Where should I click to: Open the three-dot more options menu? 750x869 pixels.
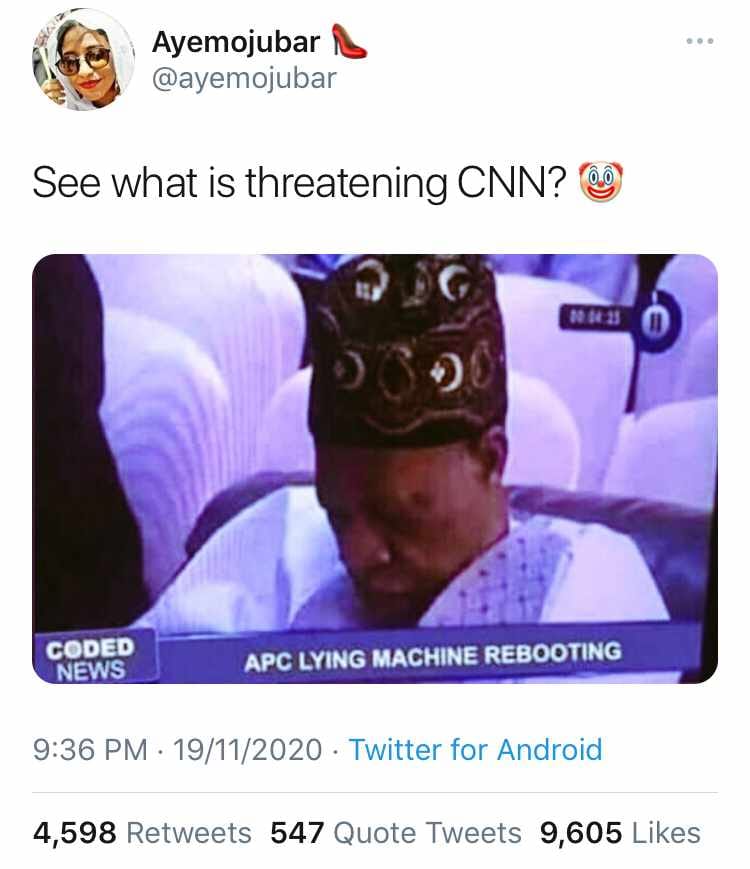[x=699, y=41]
